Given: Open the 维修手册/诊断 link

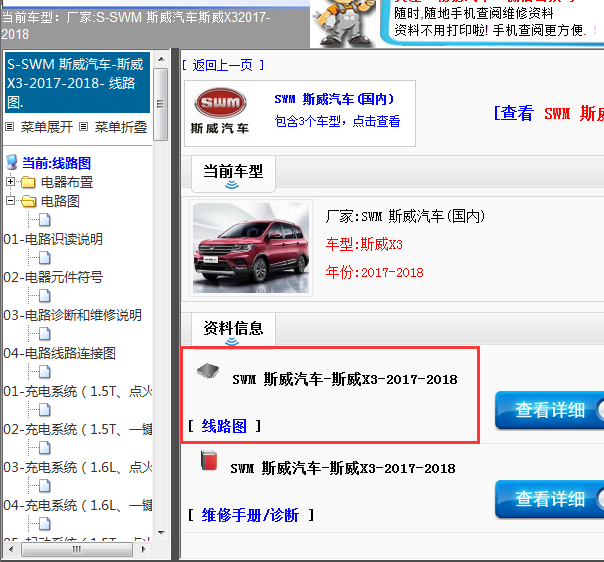Looking at the screenshot, I should click(250, 515).
